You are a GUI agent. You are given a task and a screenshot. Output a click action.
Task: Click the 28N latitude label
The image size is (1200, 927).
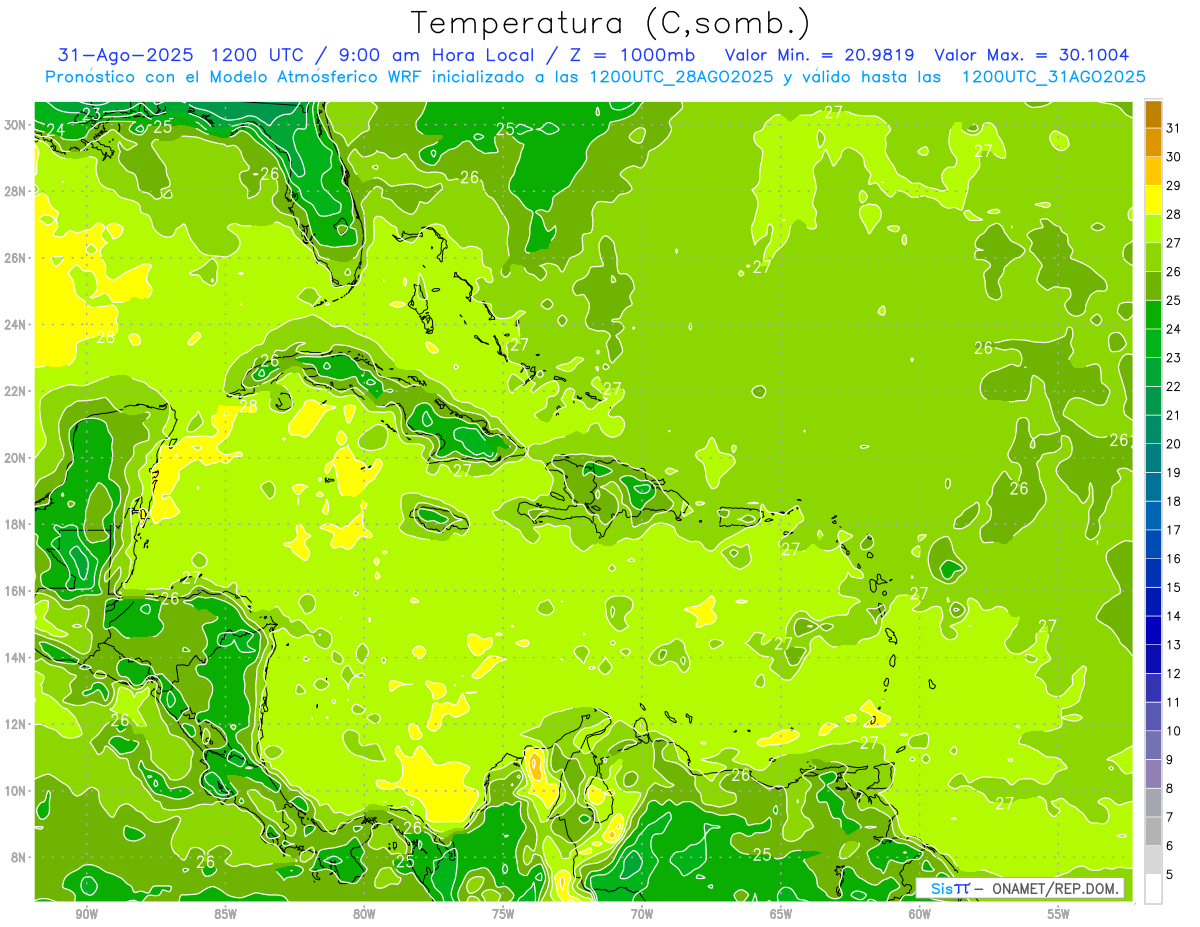pyautogui.click(x=15, y=191)
